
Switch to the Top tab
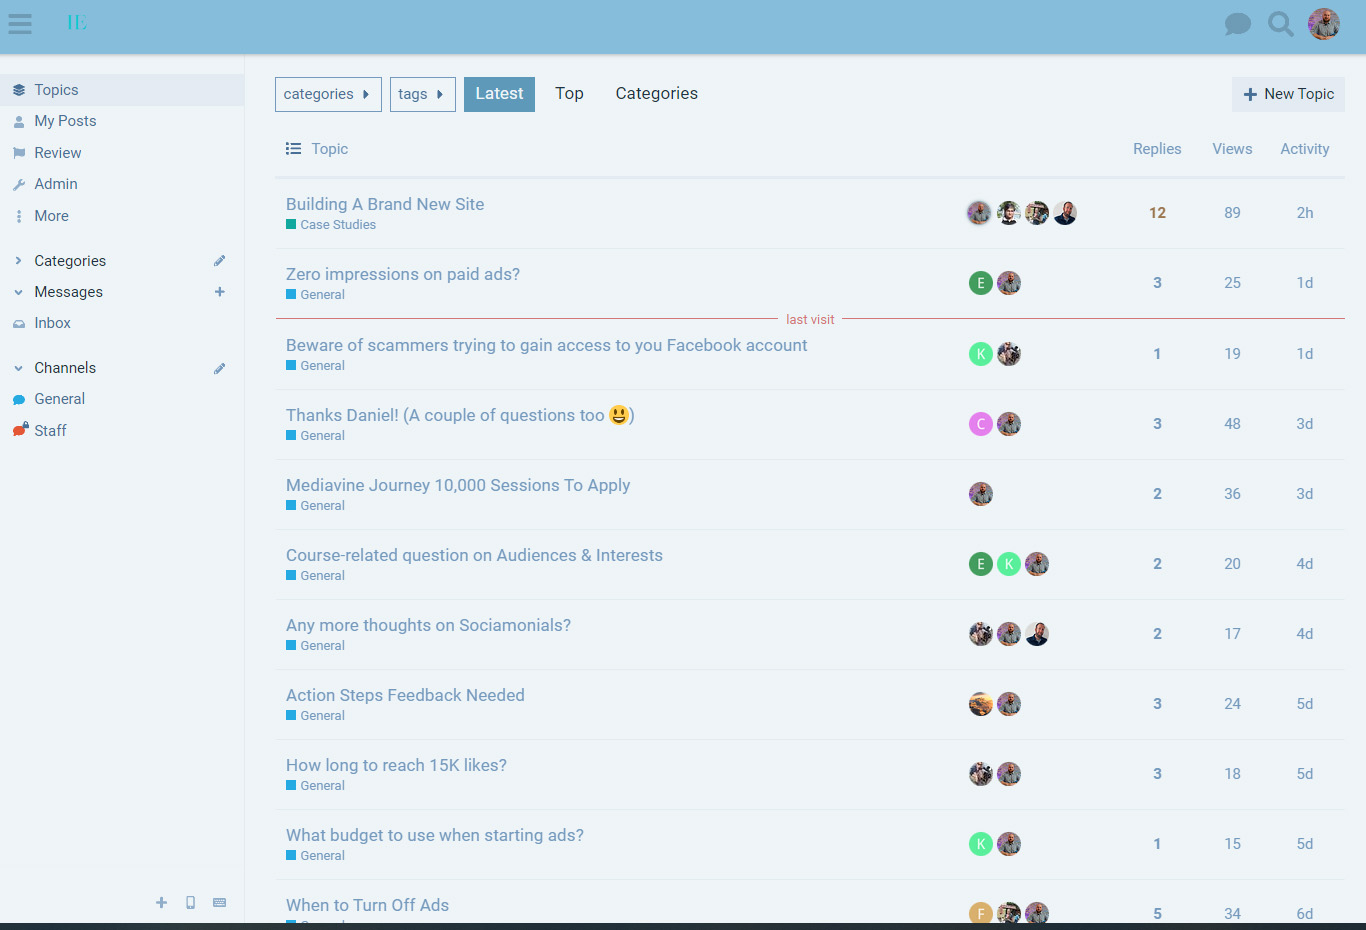point(569,94)
